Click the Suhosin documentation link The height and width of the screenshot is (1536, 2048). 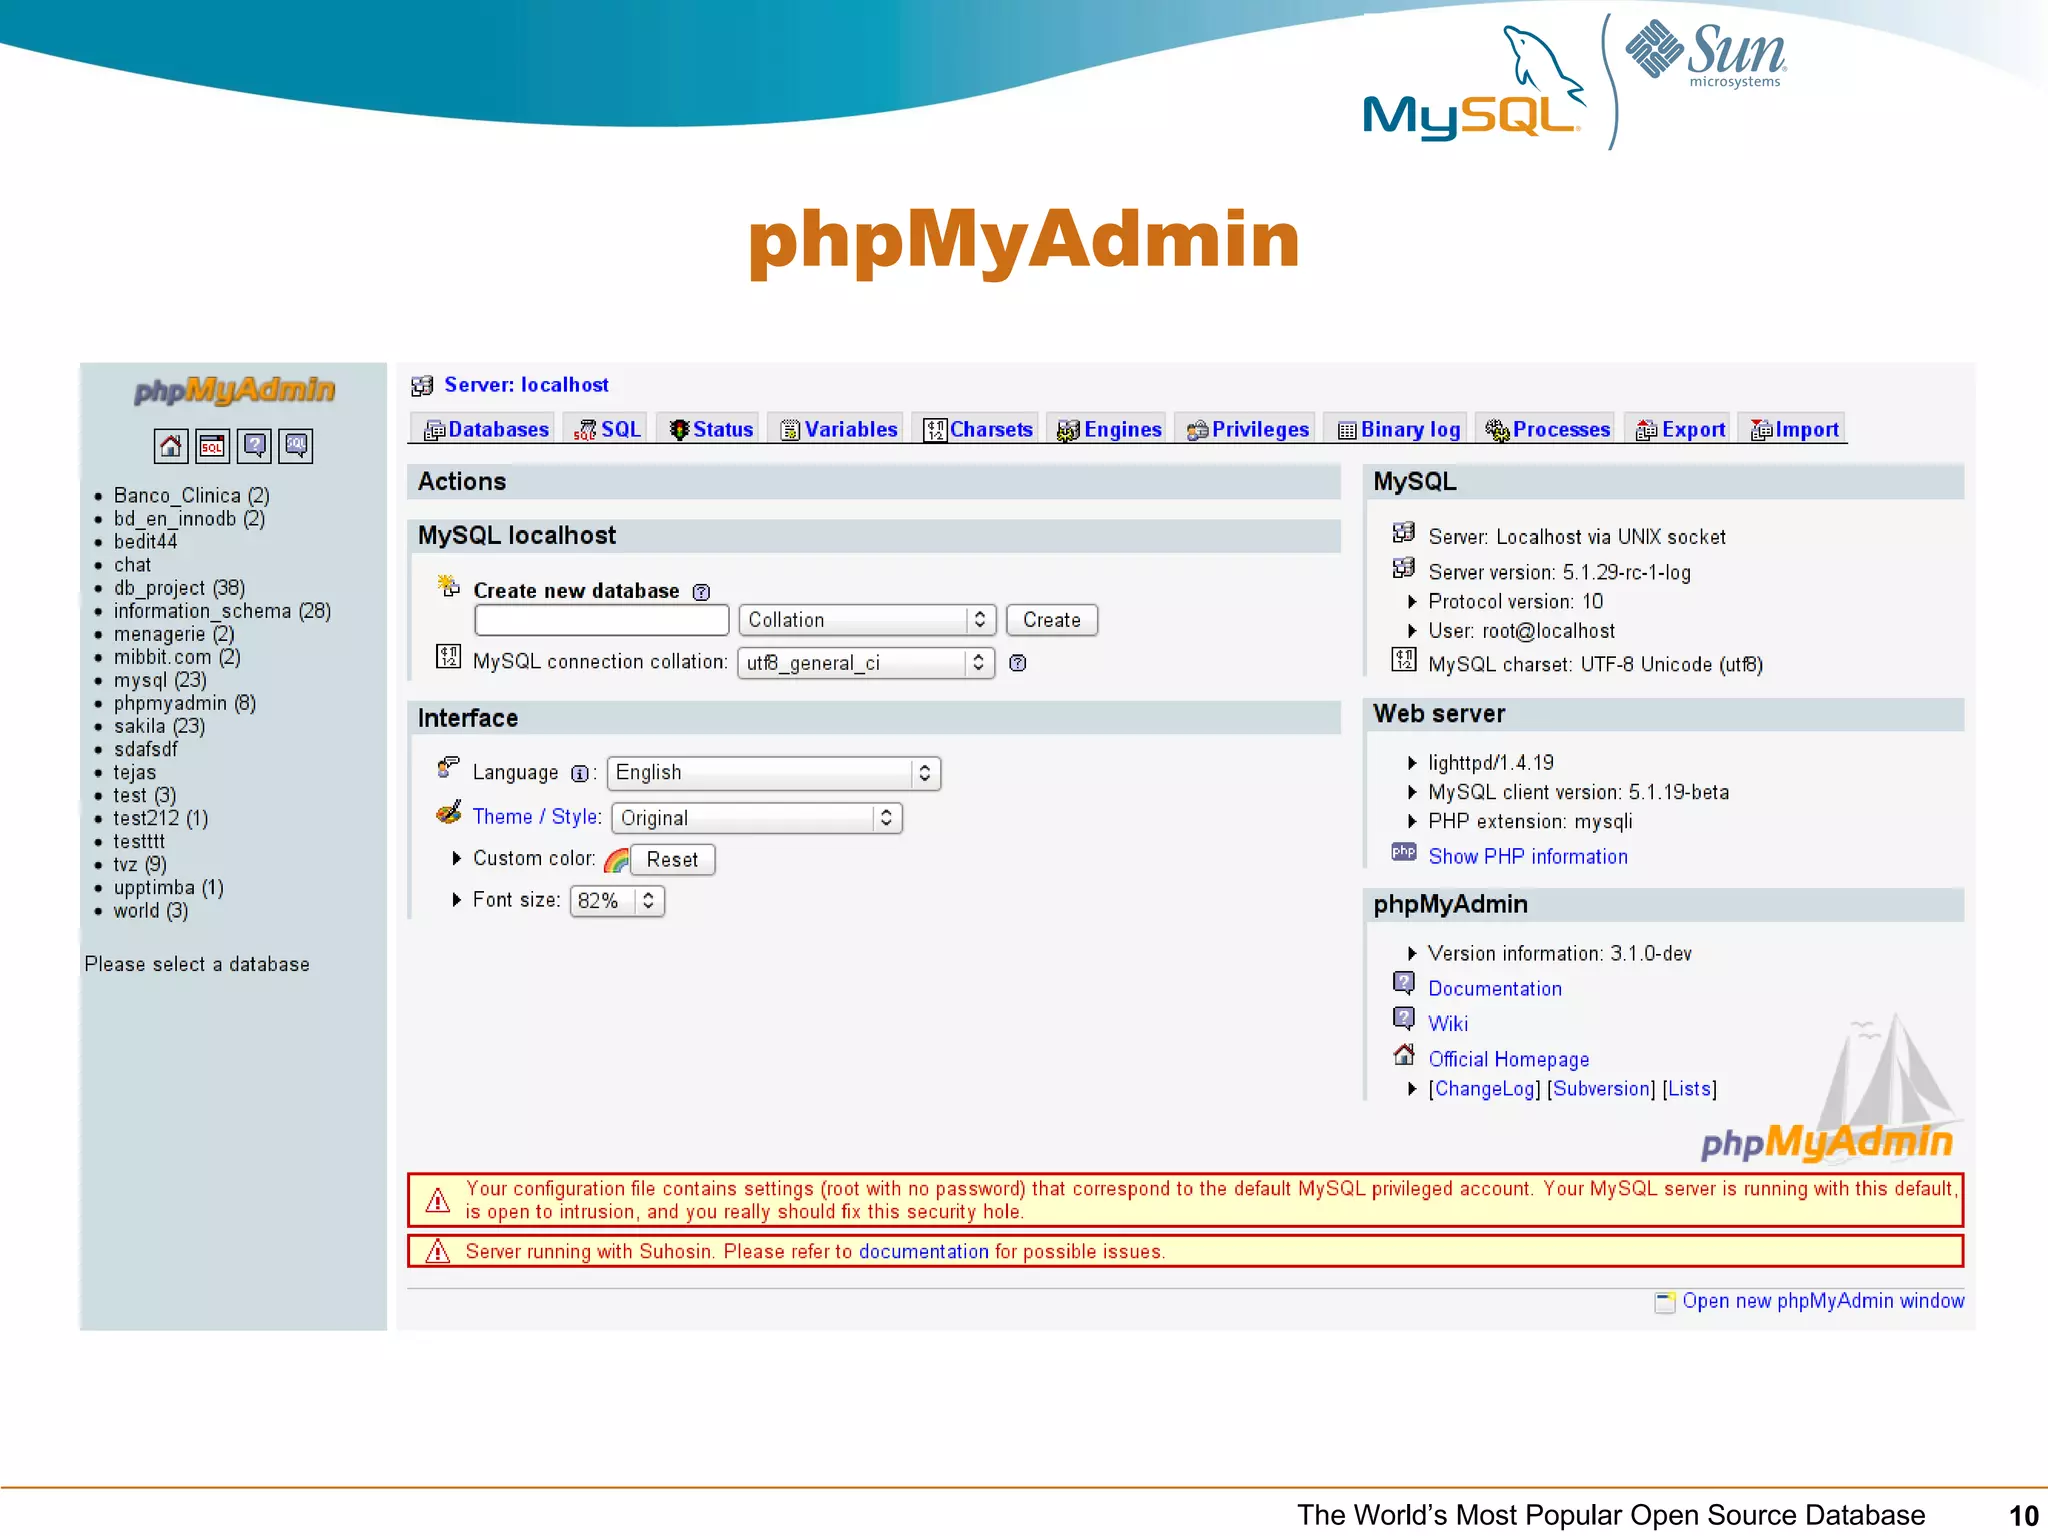click(923, 1252)
